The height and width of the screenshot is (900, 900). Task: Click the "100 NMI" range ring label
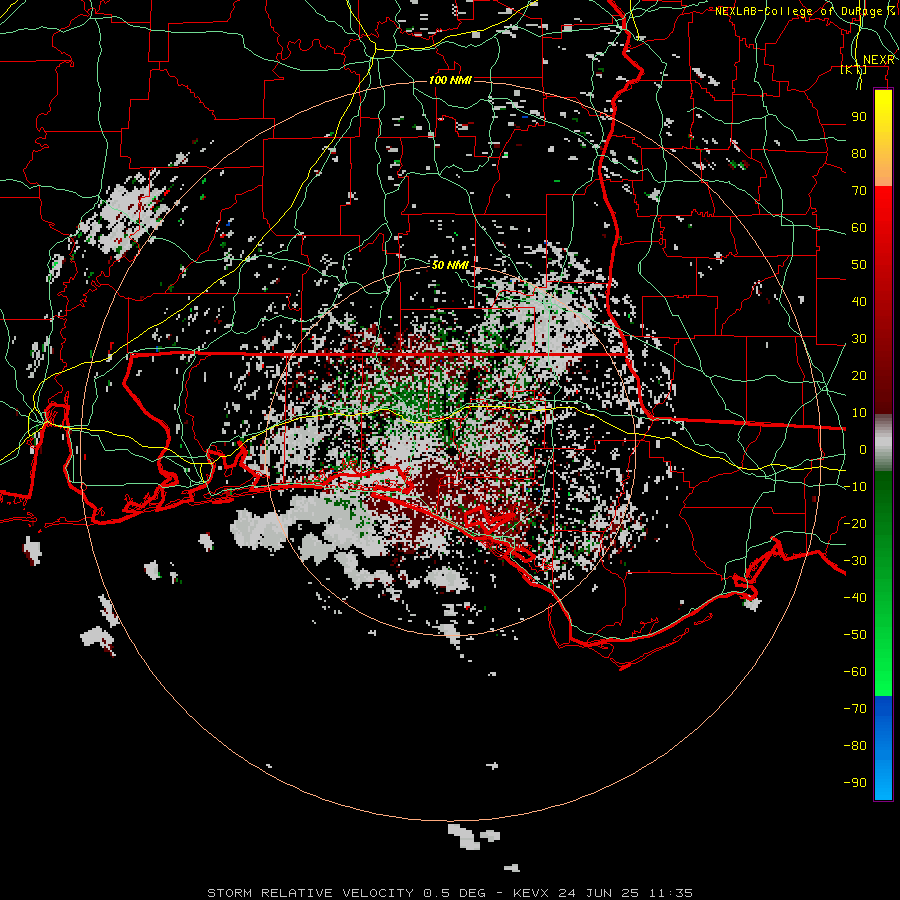(x=450, y=80)
